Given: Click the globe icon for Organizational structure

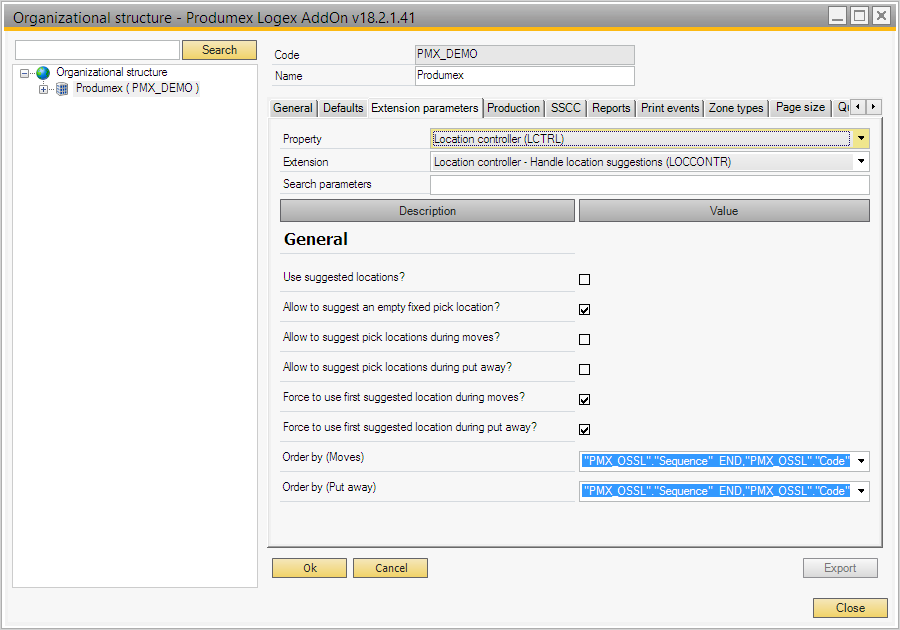Looking at the screenshot, I should click(x=43, y=73).
